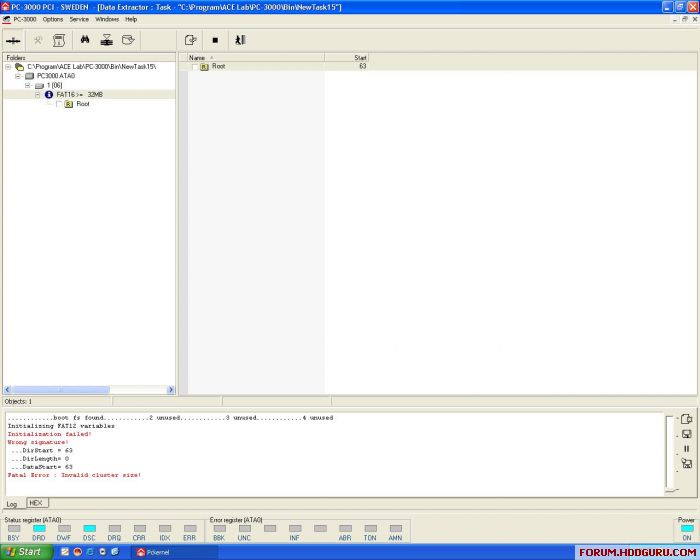The height and width of the screenshot is (560, 700).
Task: Open the Options menu
Action: (53, 20)
